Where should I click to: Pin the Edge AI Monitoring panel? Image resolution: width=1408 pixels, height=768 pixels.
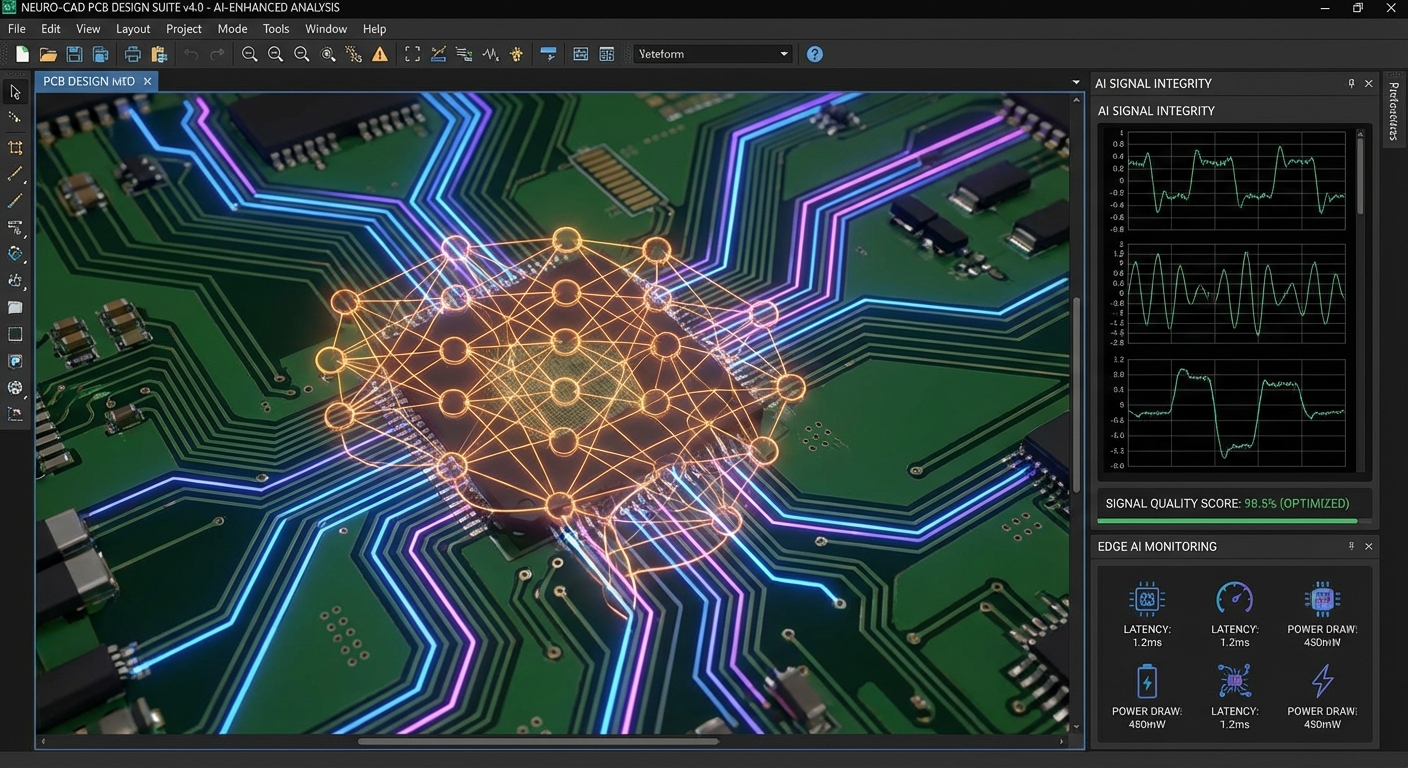[1351, 546]
